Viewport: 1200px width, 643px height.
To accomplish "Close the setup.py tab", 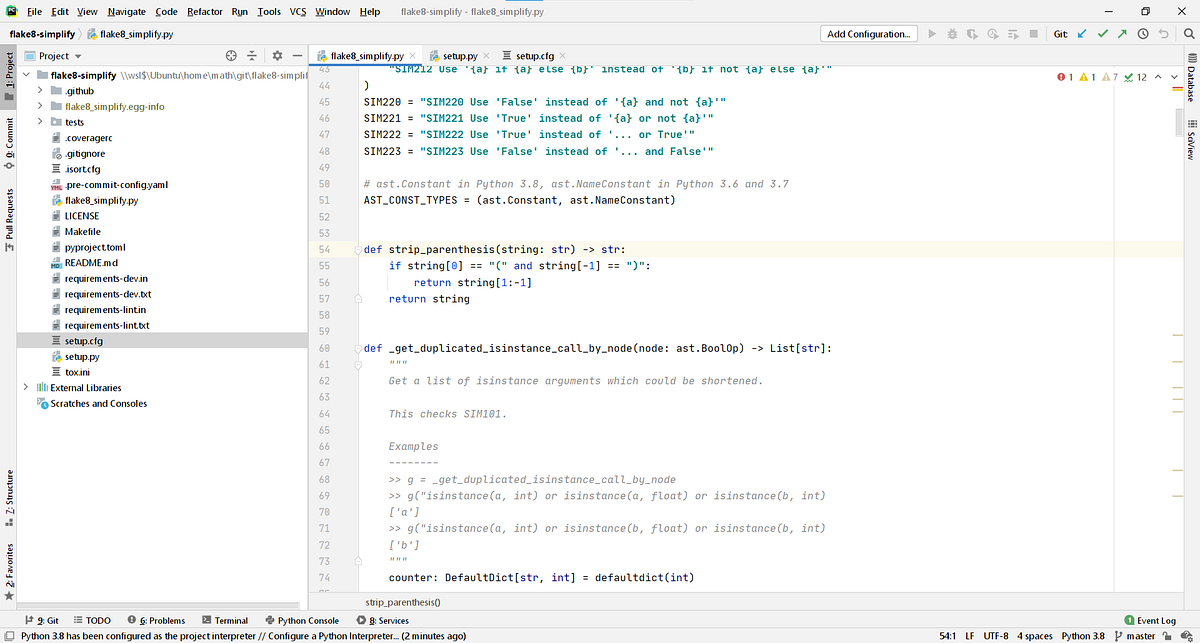I will coord(485,56).
